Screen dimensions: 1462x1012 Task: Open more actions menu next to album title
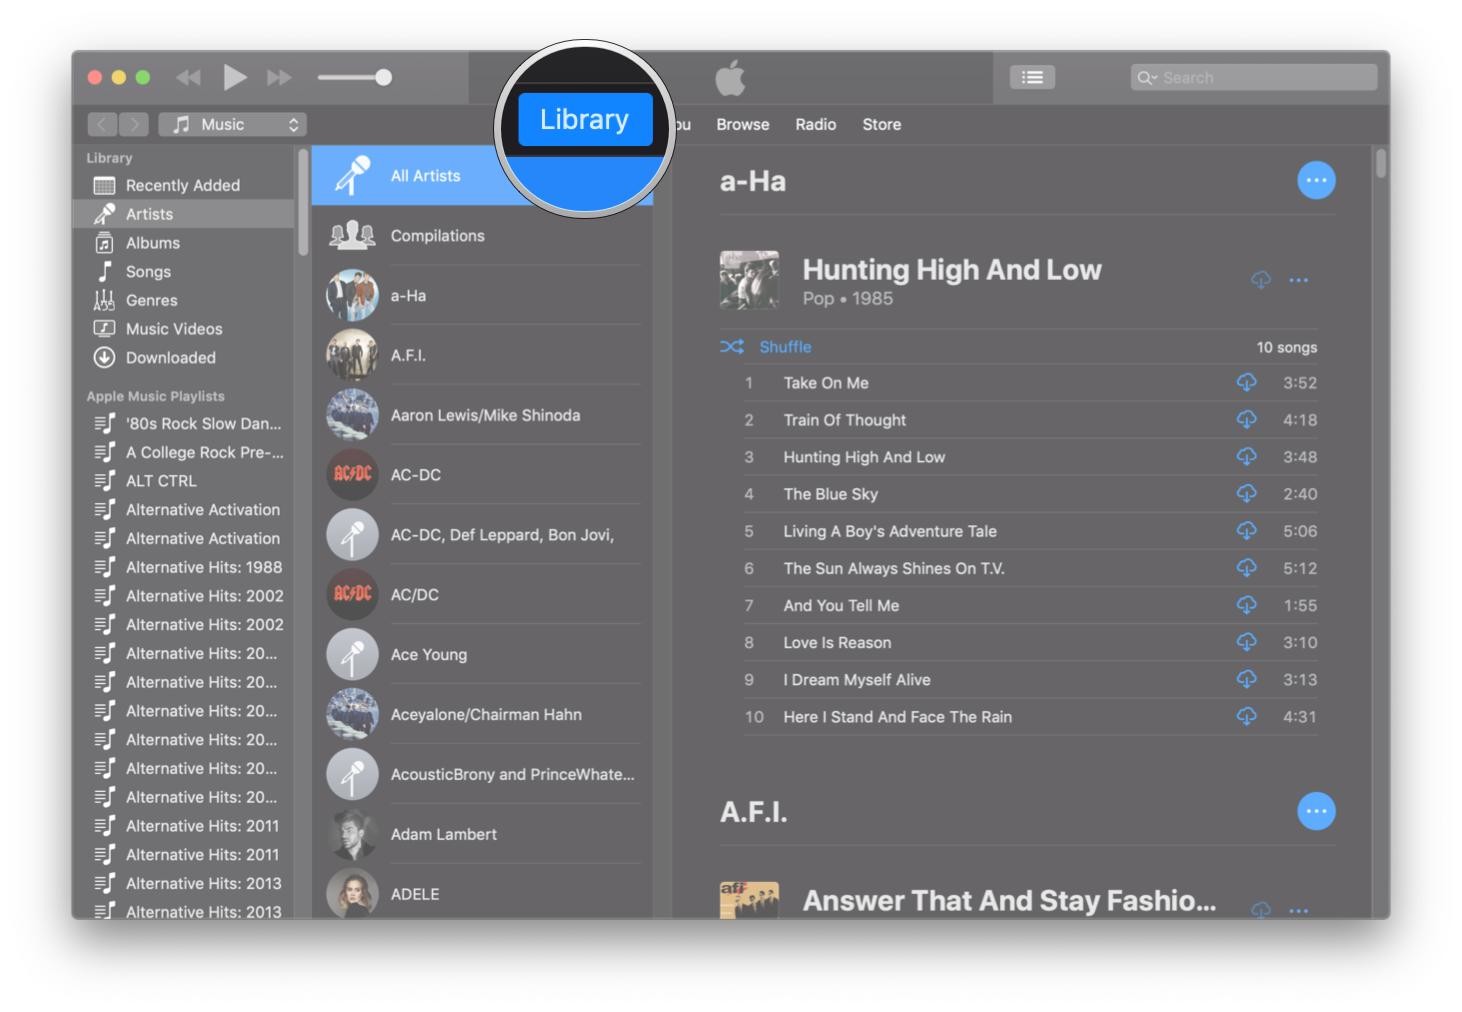[1299, 280]
